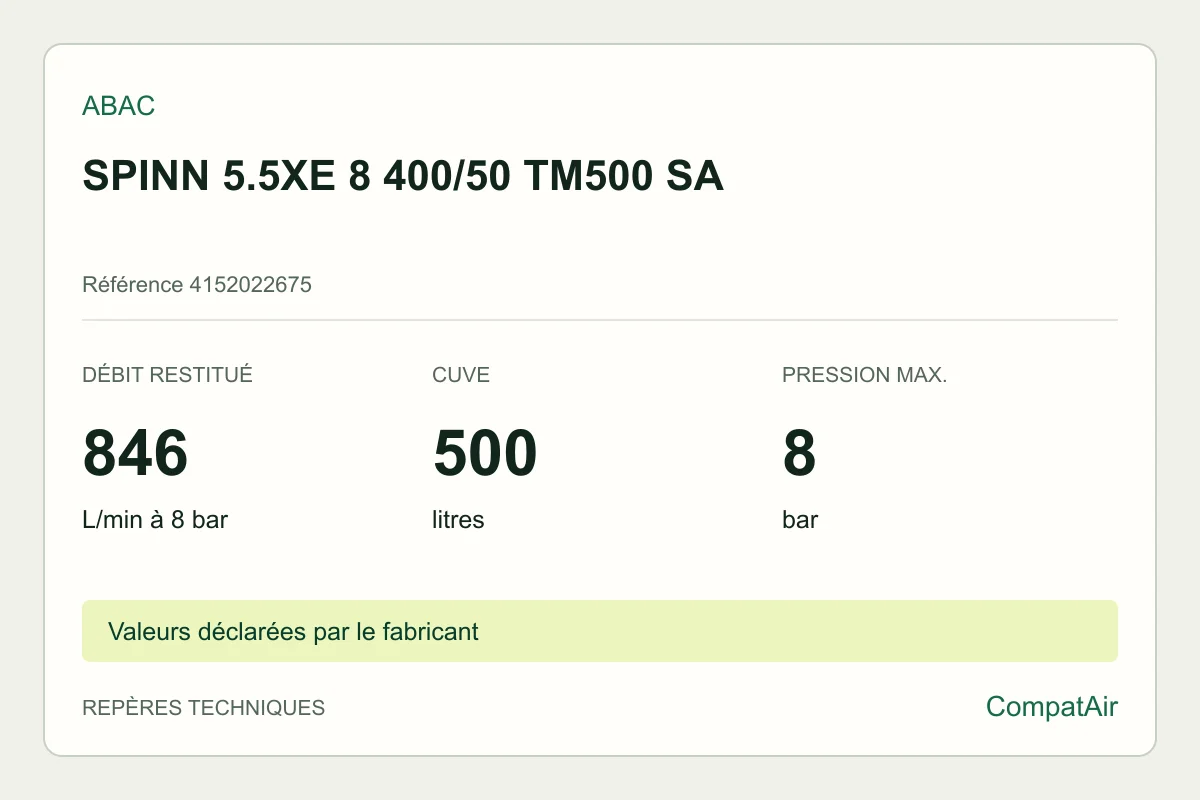1200x800 pixels.
Task: Select the 8 pressure value
Action: tap(800, 453)
